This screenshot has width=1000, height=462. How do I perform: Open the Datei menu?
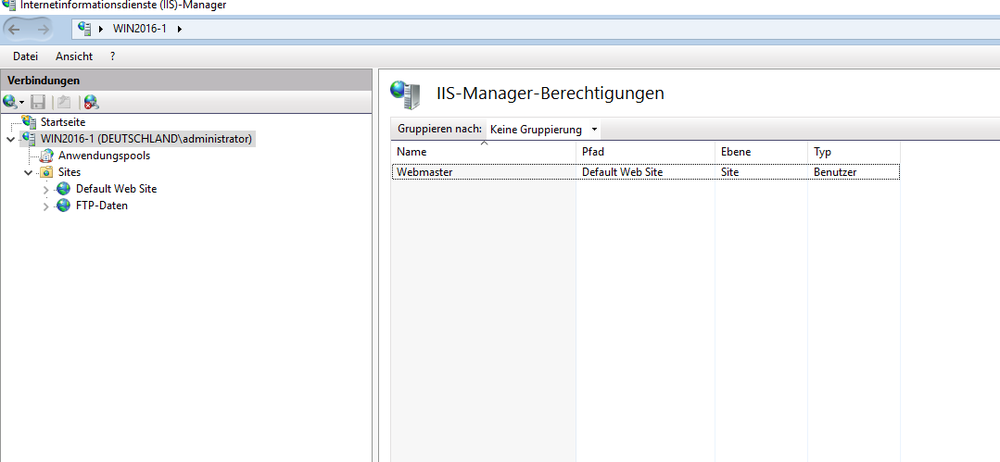[25, 57]
